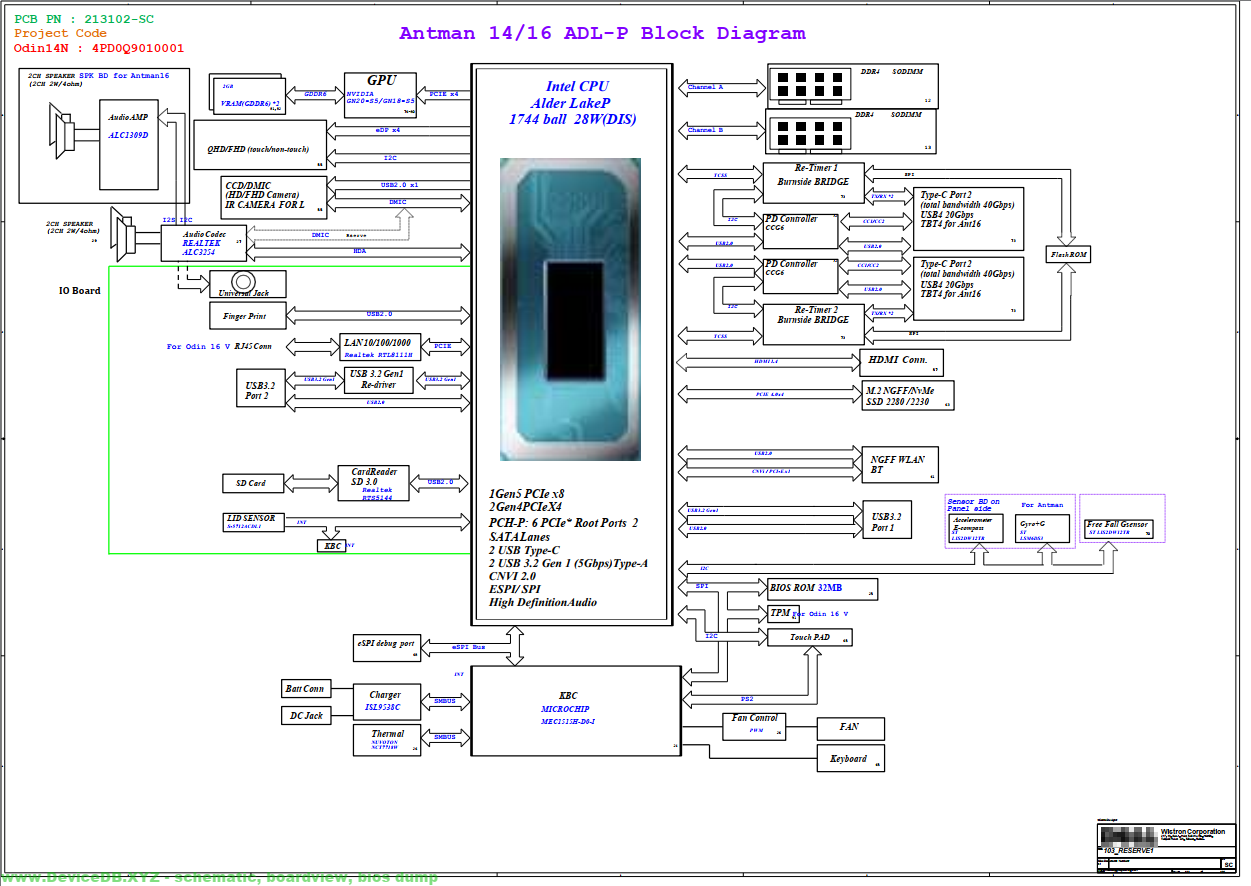Viewport: 1251px width, 886px height.
Task: Click the 'High Definition Audio' line in the CPU block
Action: [x=543, y=602]
